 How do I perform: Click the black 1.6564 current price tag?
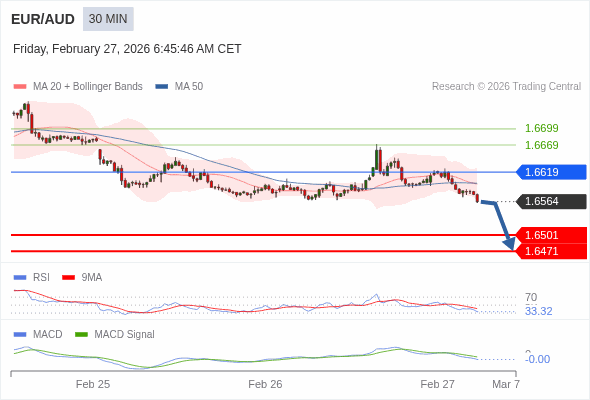pos(551,201)
